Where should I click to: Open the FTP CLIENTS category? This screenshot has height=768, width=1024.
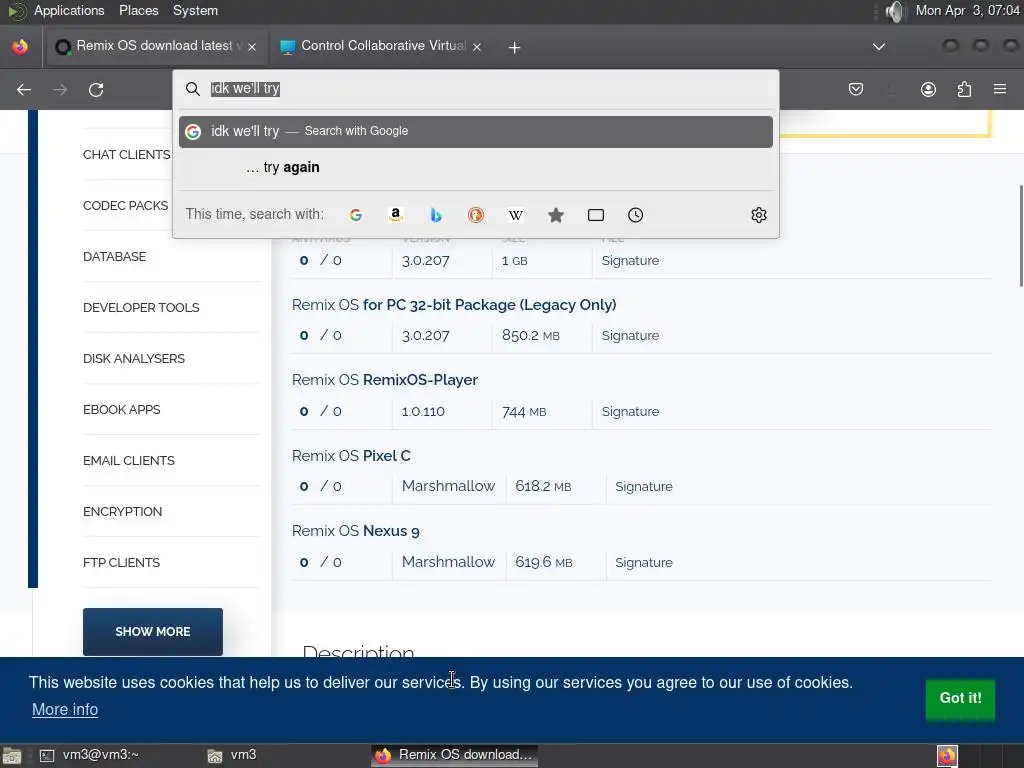pos(121,562)
